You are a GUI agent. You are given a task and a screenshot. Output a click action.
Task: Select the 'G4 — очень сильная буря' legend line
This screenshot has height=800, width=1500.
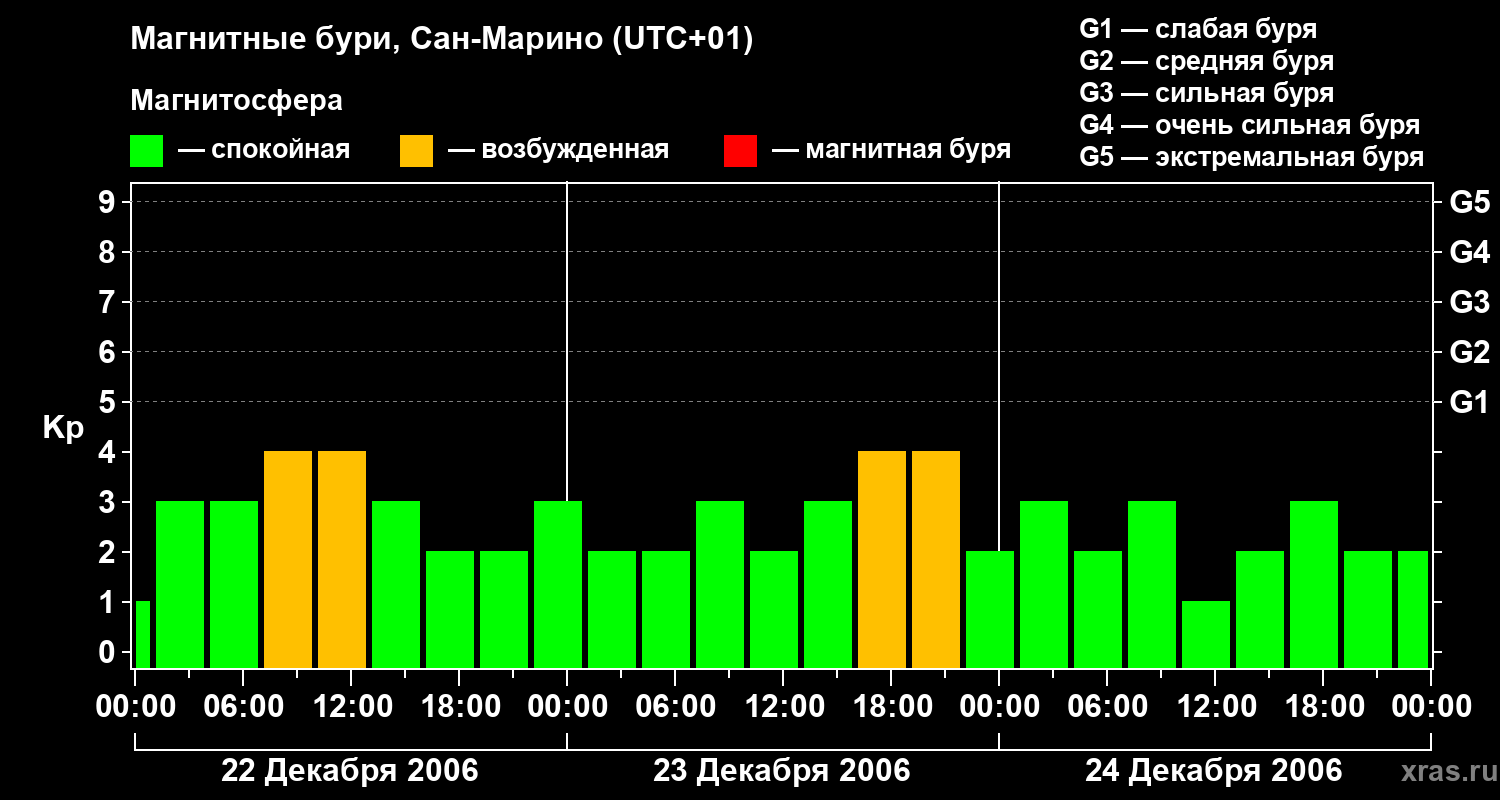[x=1250, y=125]
